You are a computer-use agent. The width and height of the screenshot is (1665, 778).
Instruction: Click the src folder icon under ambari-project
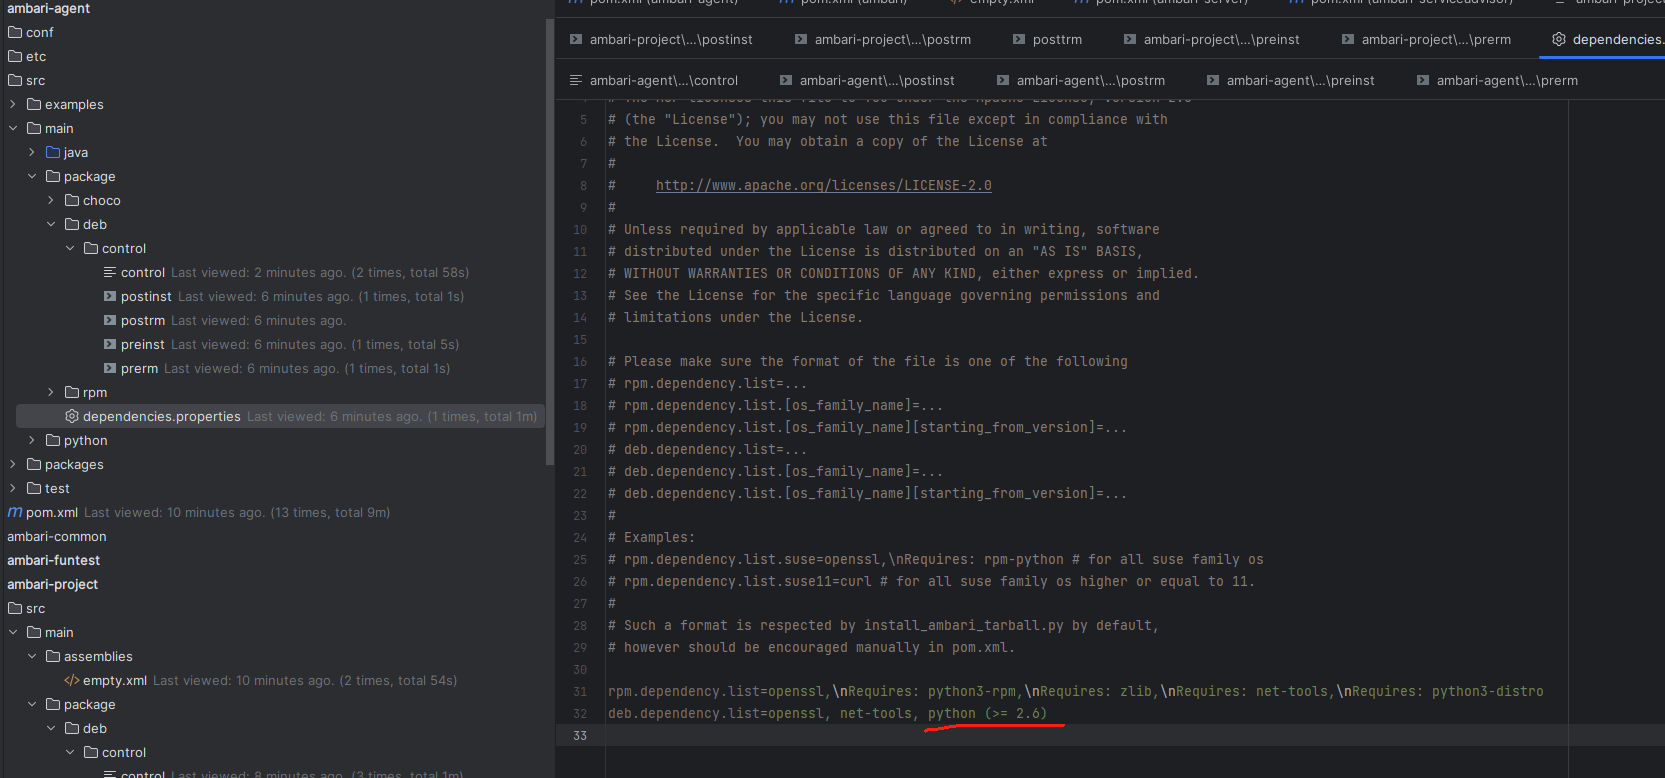click(x=15, y=608)
